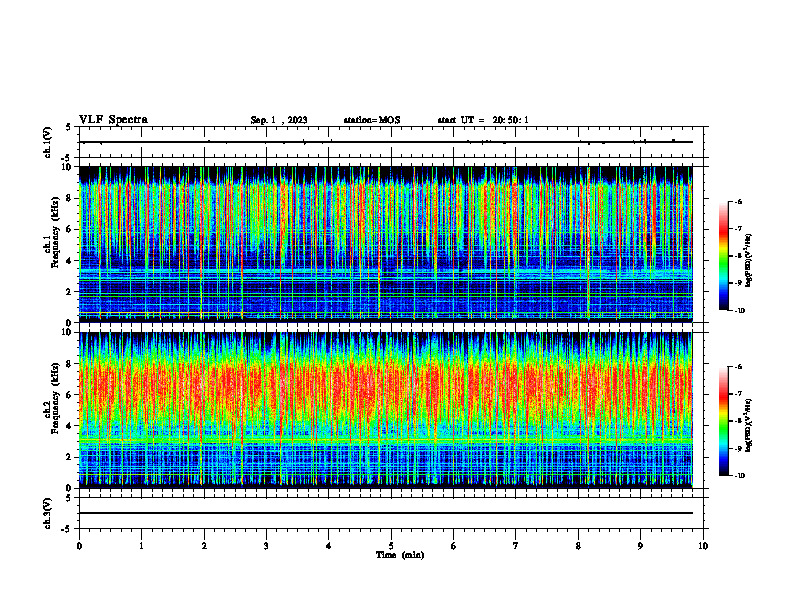Click the time axis tick label "0"

[79, 546]
